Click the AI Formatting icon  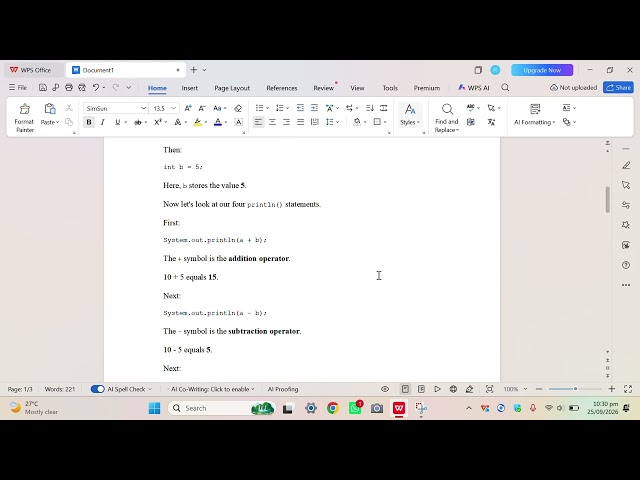tap(535, 109)
